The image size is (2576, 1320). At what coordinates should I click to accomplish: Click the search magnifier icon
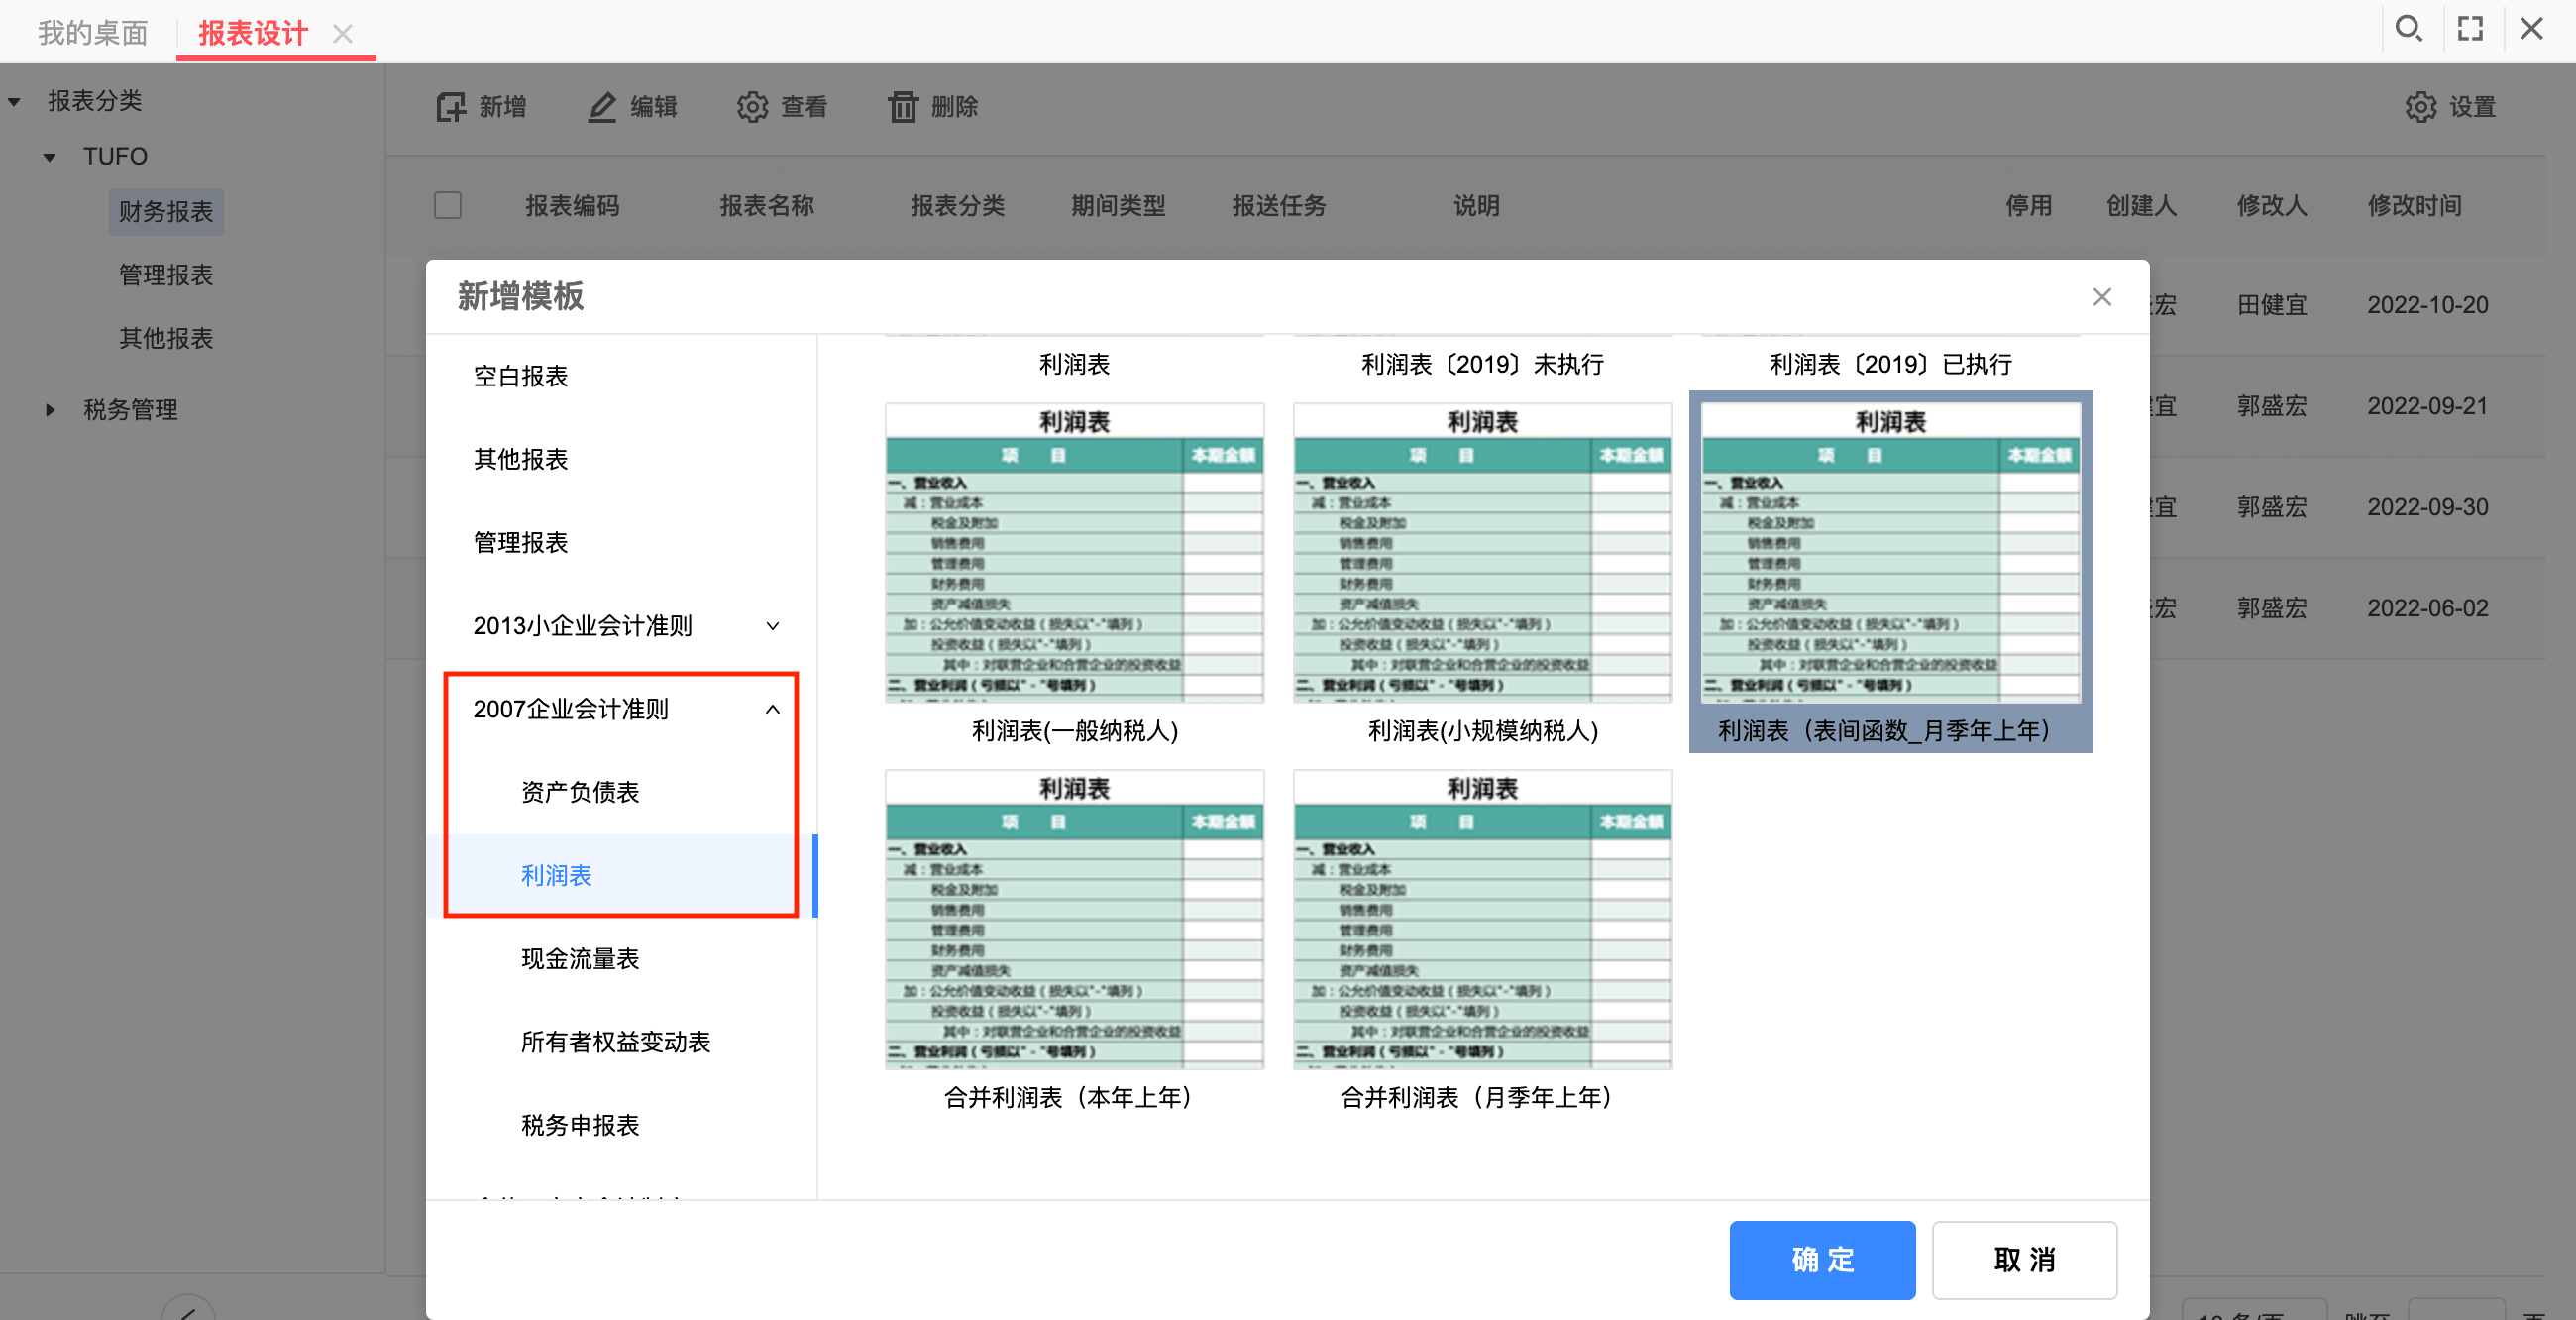pyautogui.click(x=2408, y=28)
